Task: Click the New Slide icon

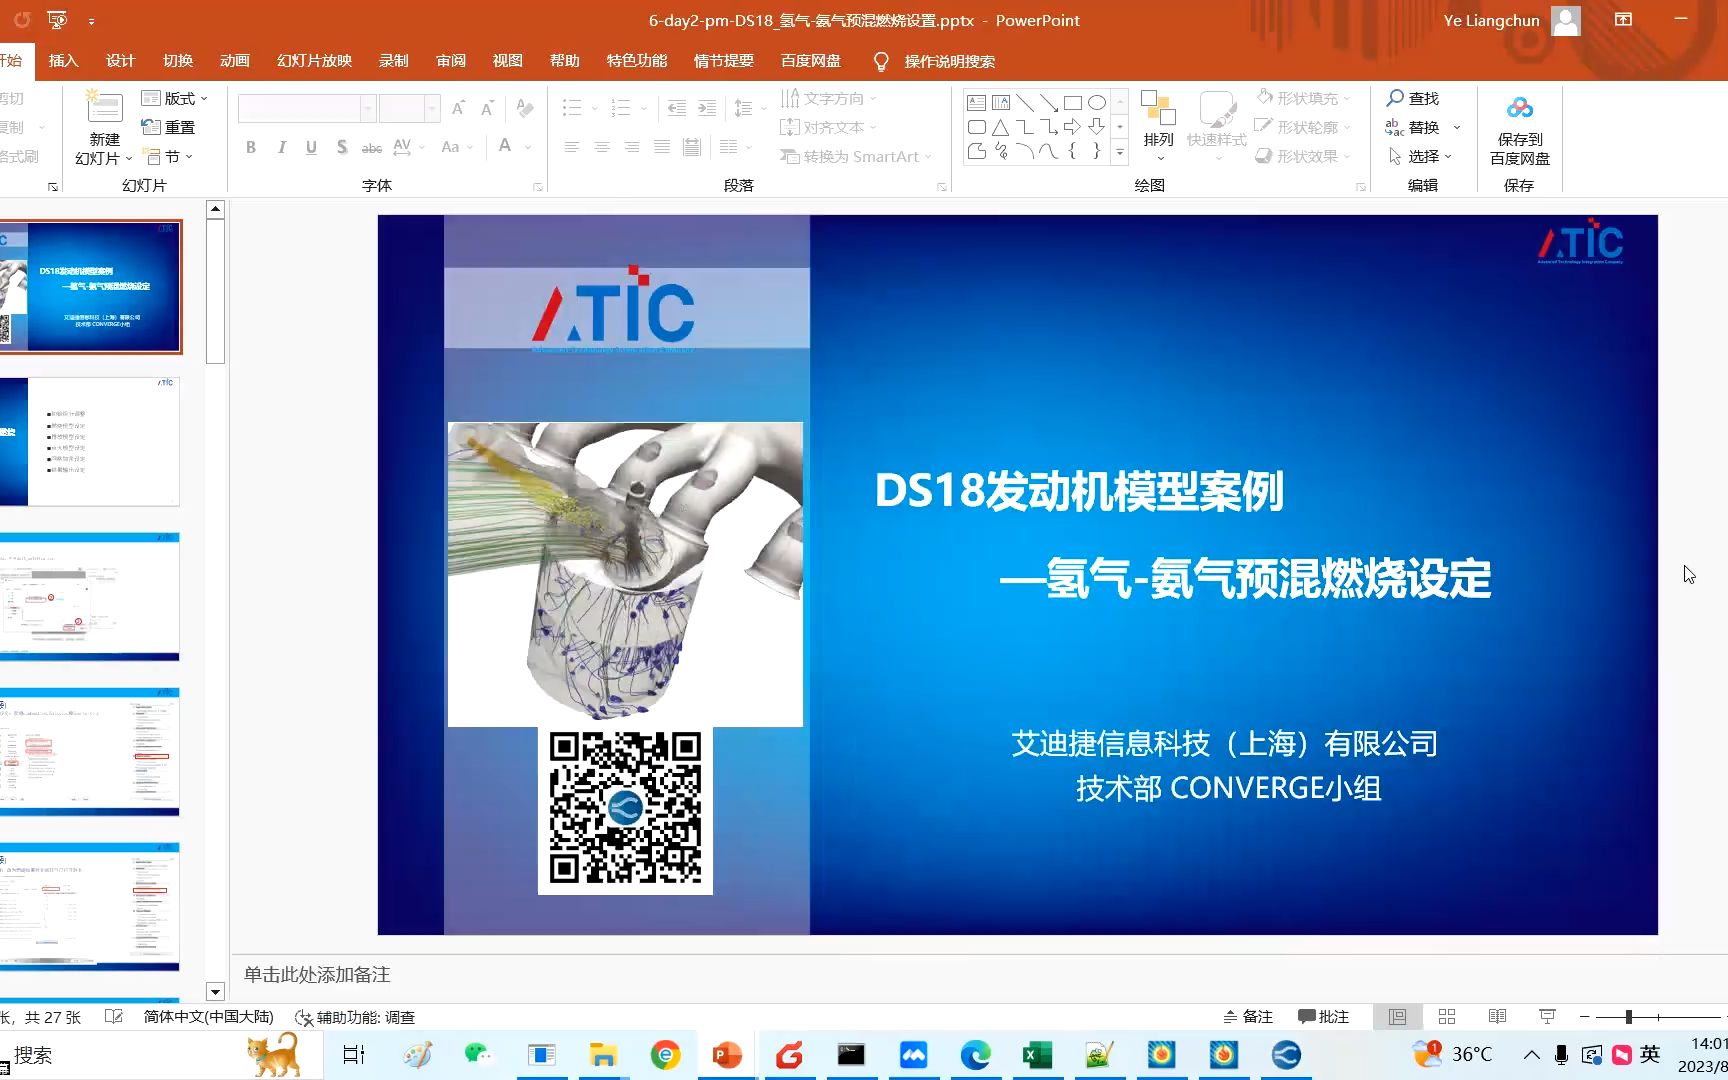Action: [x=104, y=107]
